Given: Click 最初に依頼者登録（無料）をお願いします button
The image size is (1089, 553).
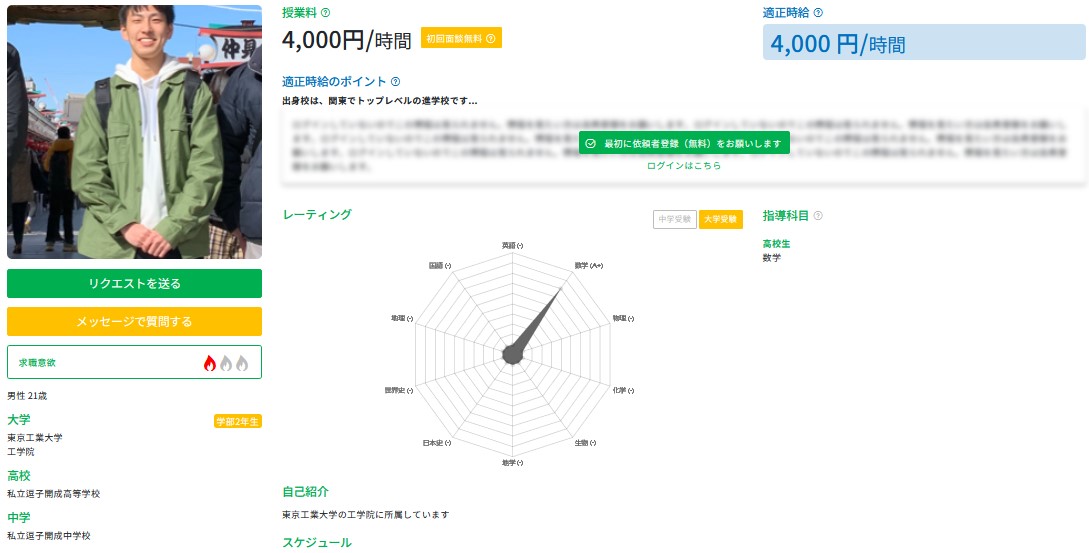Looking at the screenshot, I should [x=684, y=143].
